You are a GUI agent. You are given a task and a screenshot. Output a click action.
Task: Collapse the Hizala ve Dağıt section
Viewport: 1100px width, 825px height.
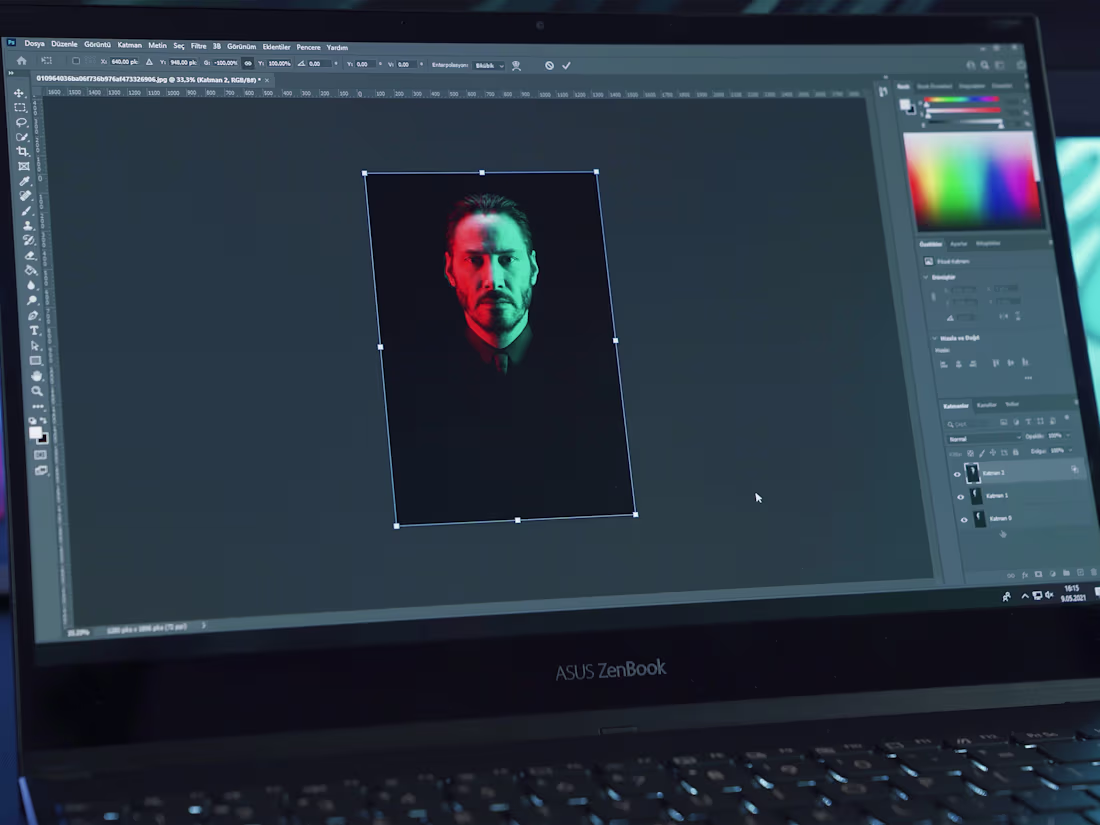click(x=934, y=338)
